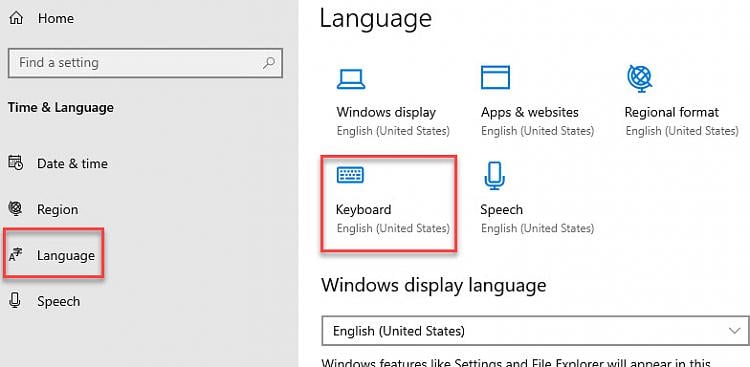Click the search magnifier icon
Image resolution: width=750 pixels, height=367 pixels.
(x=269, y=63)
